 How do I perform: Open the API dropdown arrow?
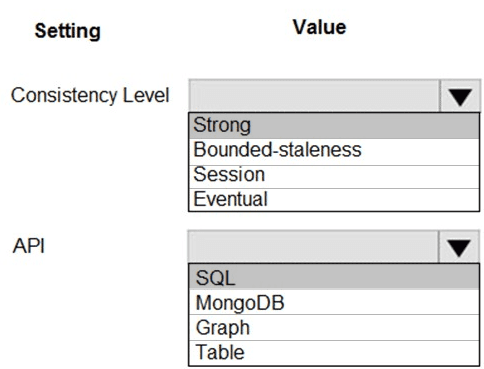pyautogui.click(x=459, y=246)
